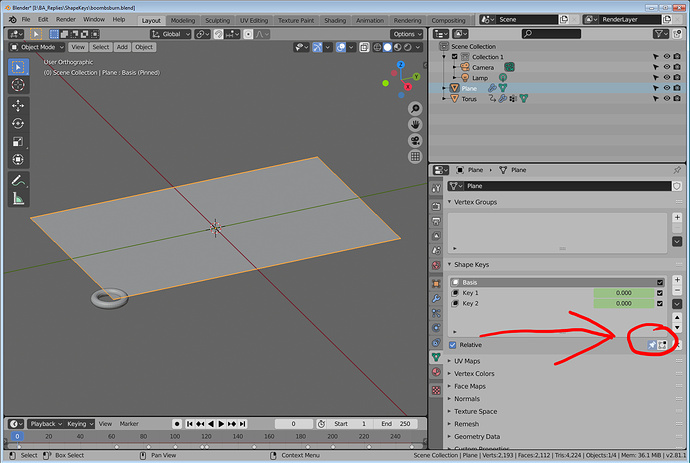The image size is (690, 463).
Task: Switch to the UV Editing workspace tab
Action: [254, 20]
